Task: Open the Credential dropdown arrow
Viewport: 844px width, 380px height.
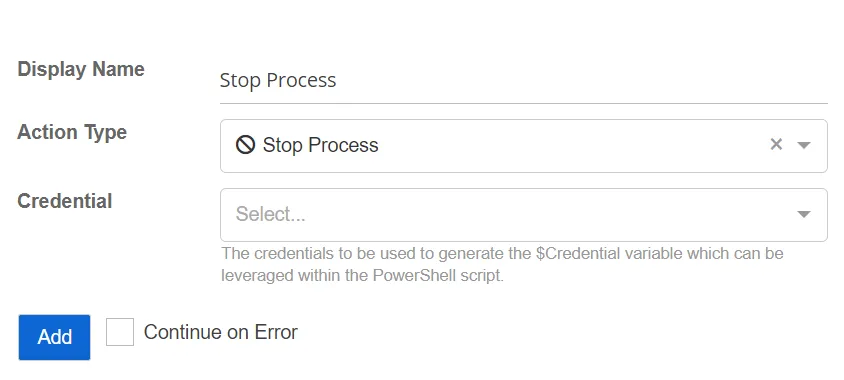Action: point(804,214)
